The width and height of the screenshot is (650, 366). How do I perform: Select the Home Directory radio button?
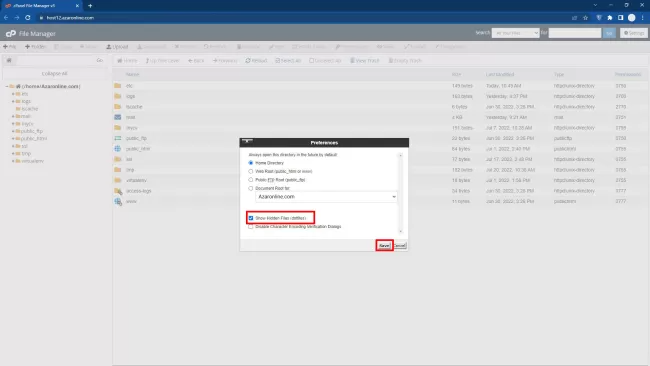click(x=251, y=163)
